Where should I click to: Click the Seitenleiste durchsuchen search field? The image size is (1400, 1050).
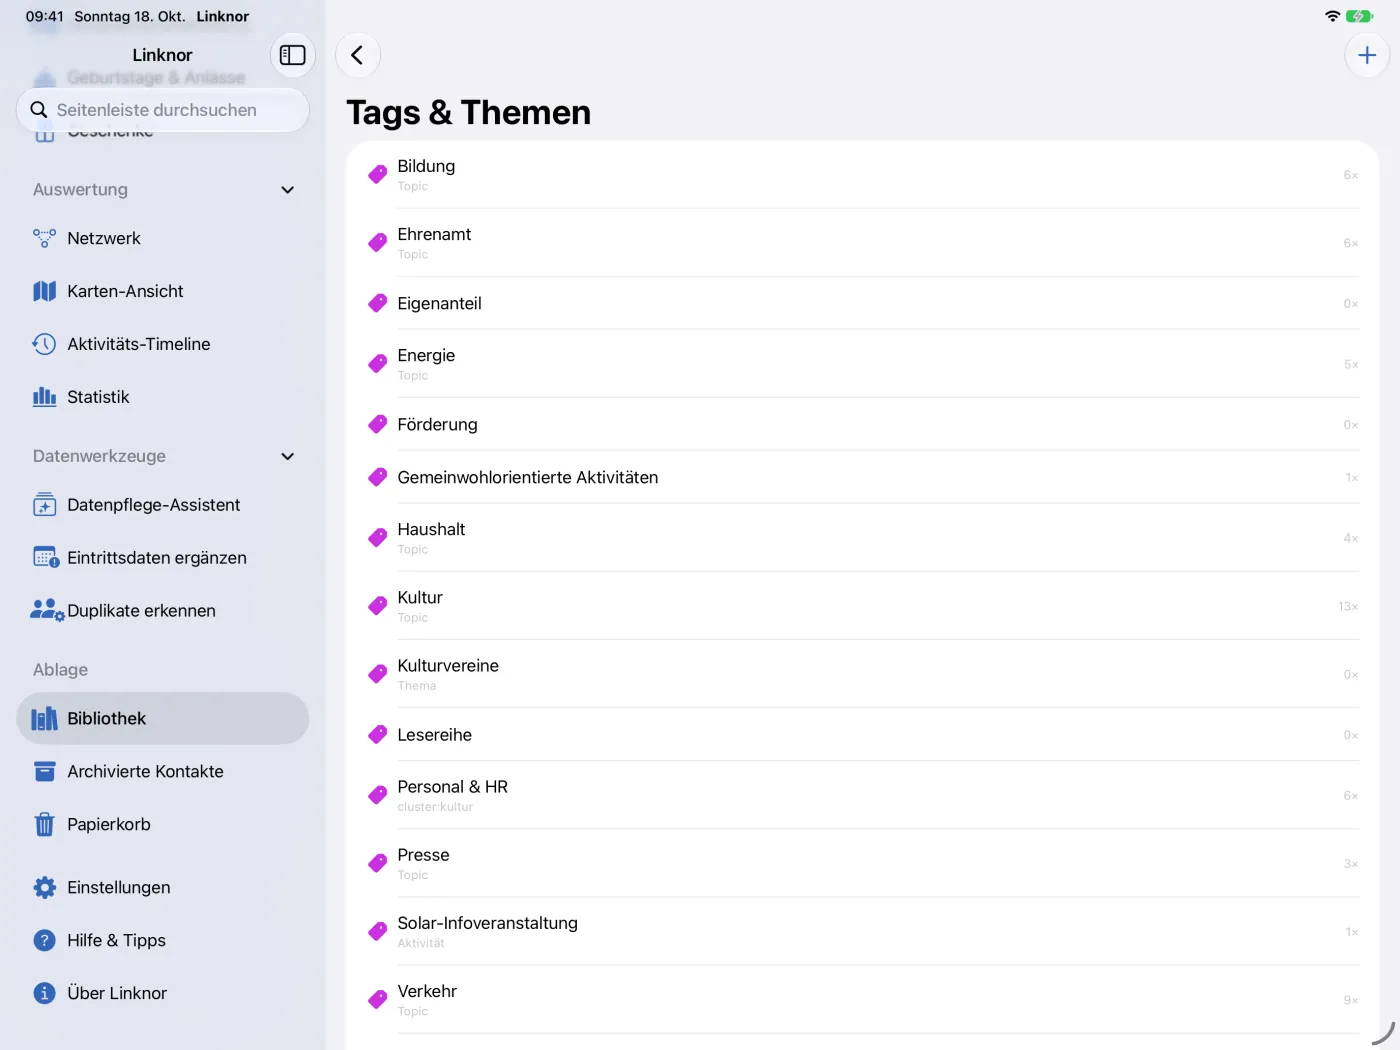[x=163, y=110]
